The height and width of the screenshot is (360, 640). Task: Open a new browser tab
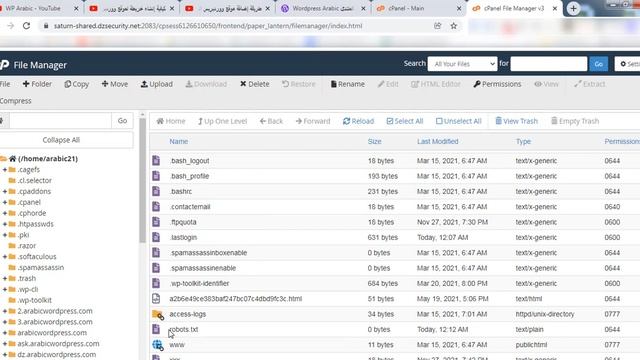pos(573,8)
